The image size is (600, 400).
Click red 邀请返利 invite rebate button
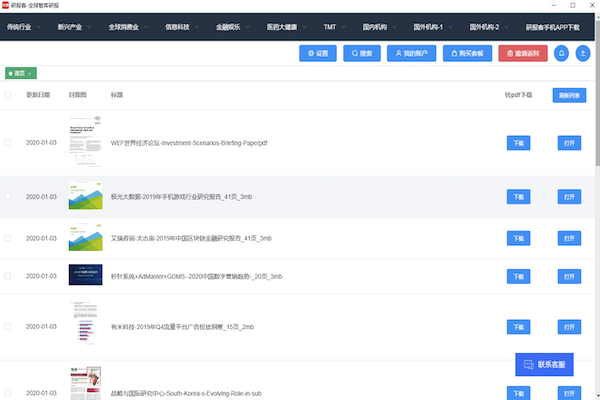(x=523, y=52)
